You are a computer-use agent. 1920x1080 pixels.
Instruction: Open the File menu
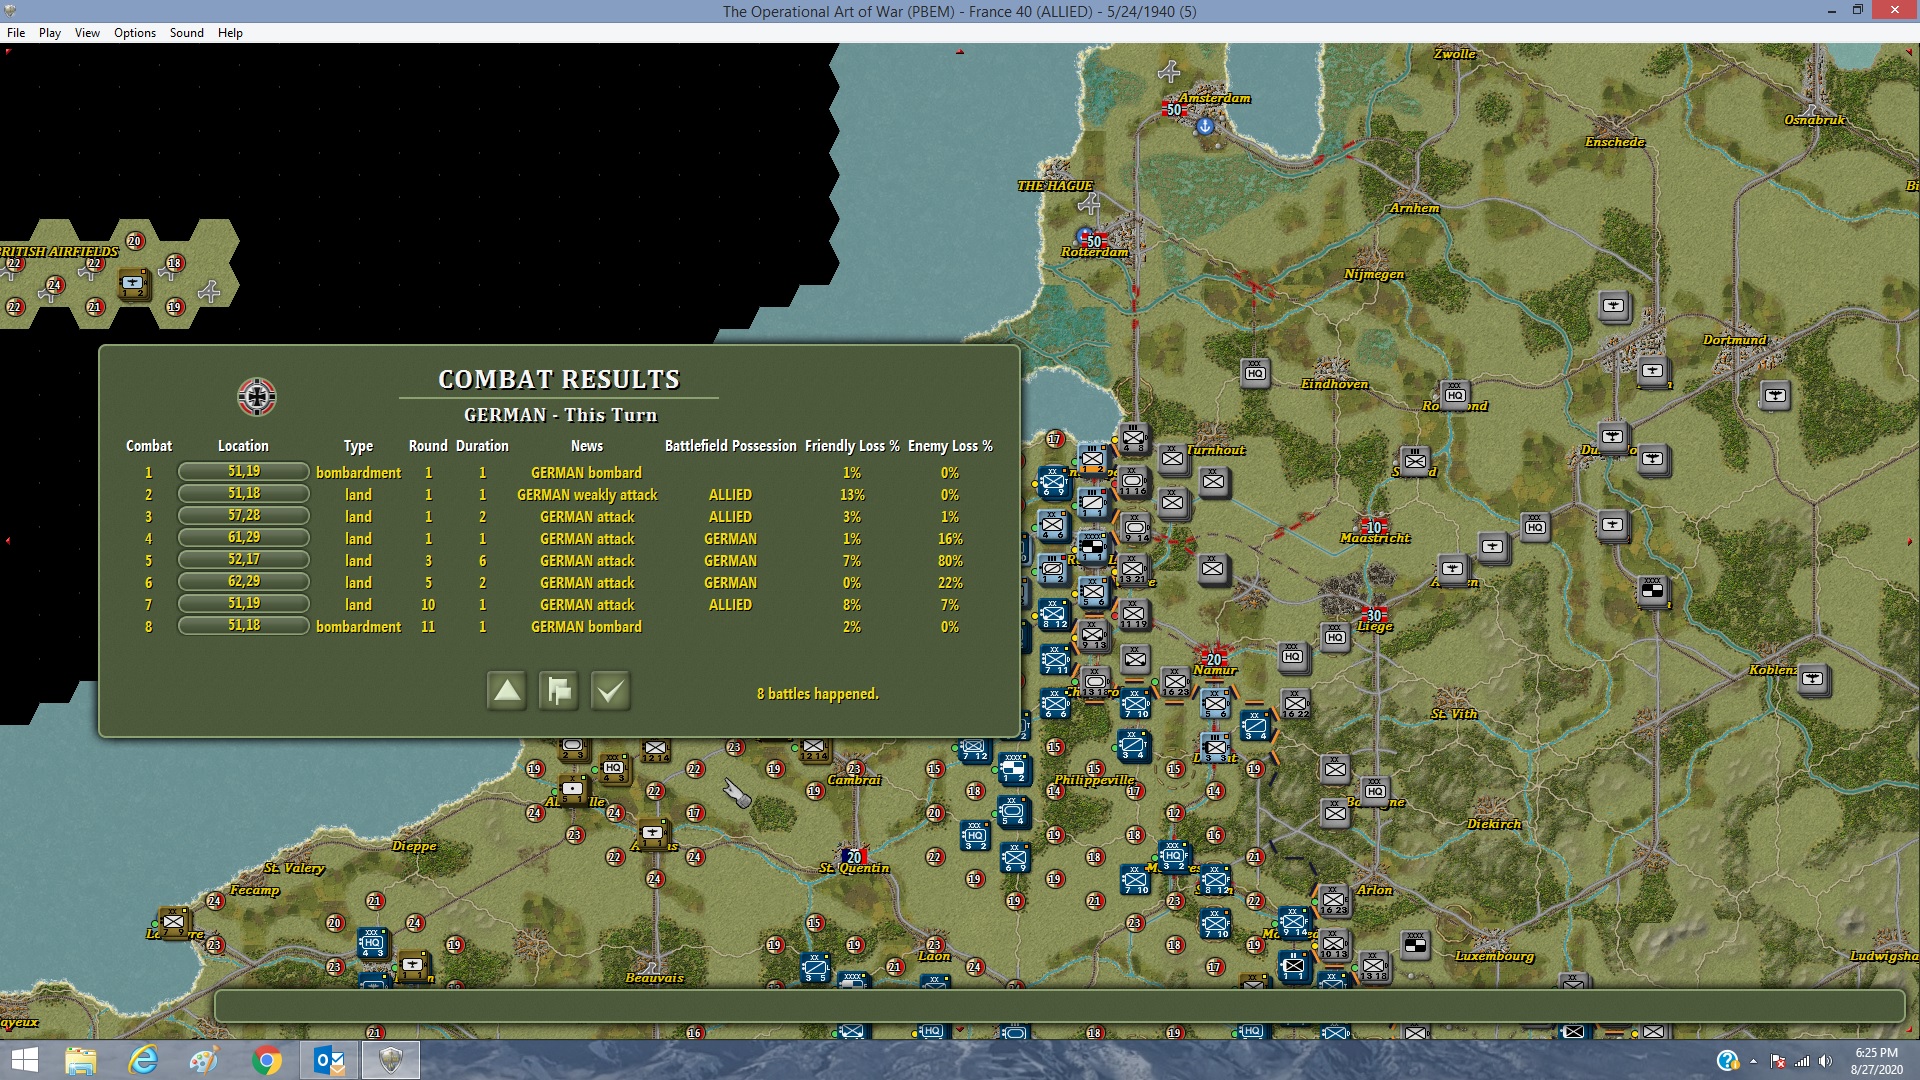pyautogui.click(x=16, y=33)
